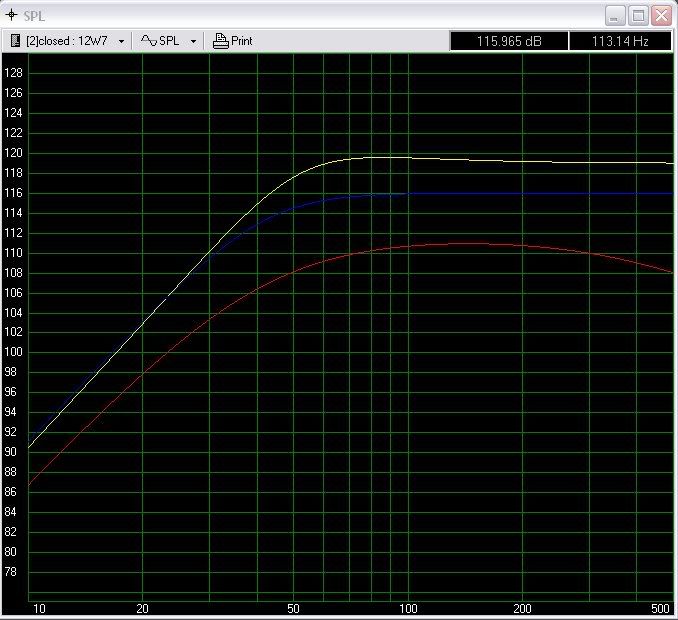Click the 78 dB axis label
Viewport: 678px width, 620px height.
(10, 572)
